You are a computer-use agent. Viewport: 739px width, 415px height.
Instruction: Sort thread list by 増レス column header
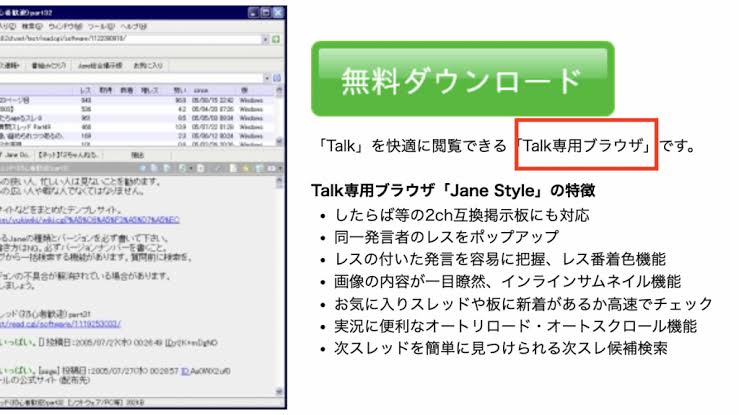(x=150, y=90)
